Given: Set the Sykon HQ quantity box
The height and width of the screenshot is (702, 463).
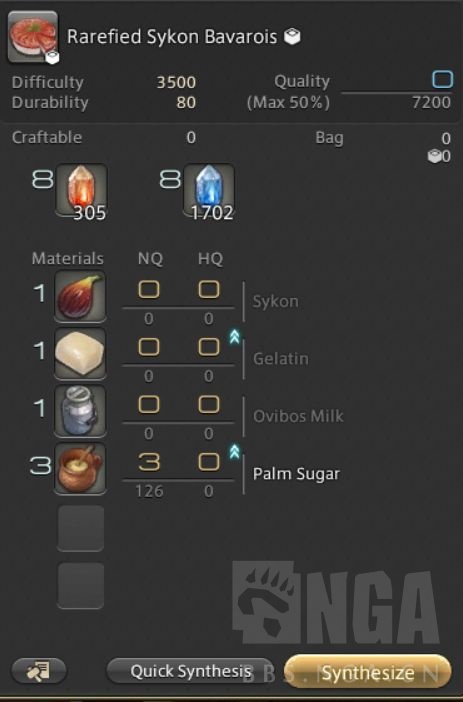Looking at the screenshot, I should pyautogui.click(x=209, y=290).
